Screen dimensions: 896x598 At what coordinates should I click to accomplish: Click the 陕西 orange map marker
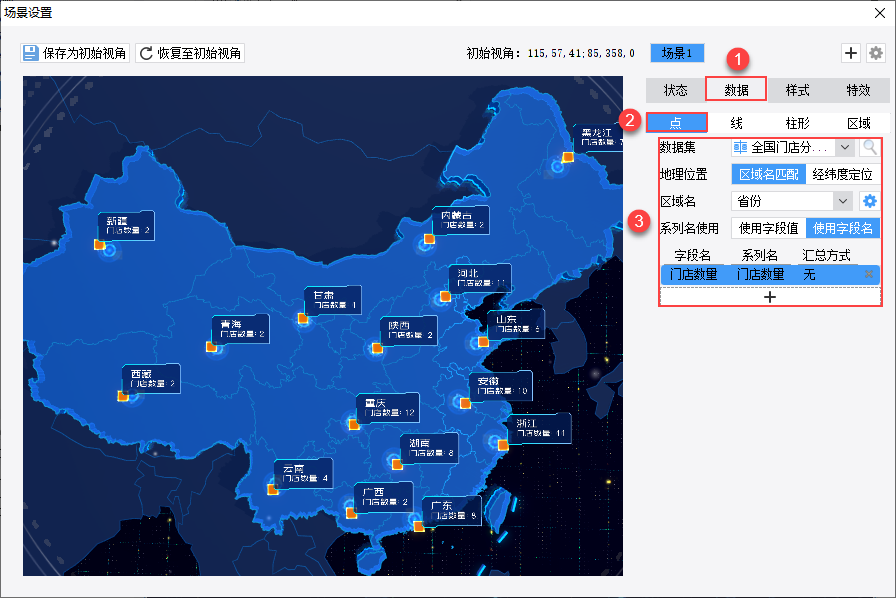click(x=377, y=348)
